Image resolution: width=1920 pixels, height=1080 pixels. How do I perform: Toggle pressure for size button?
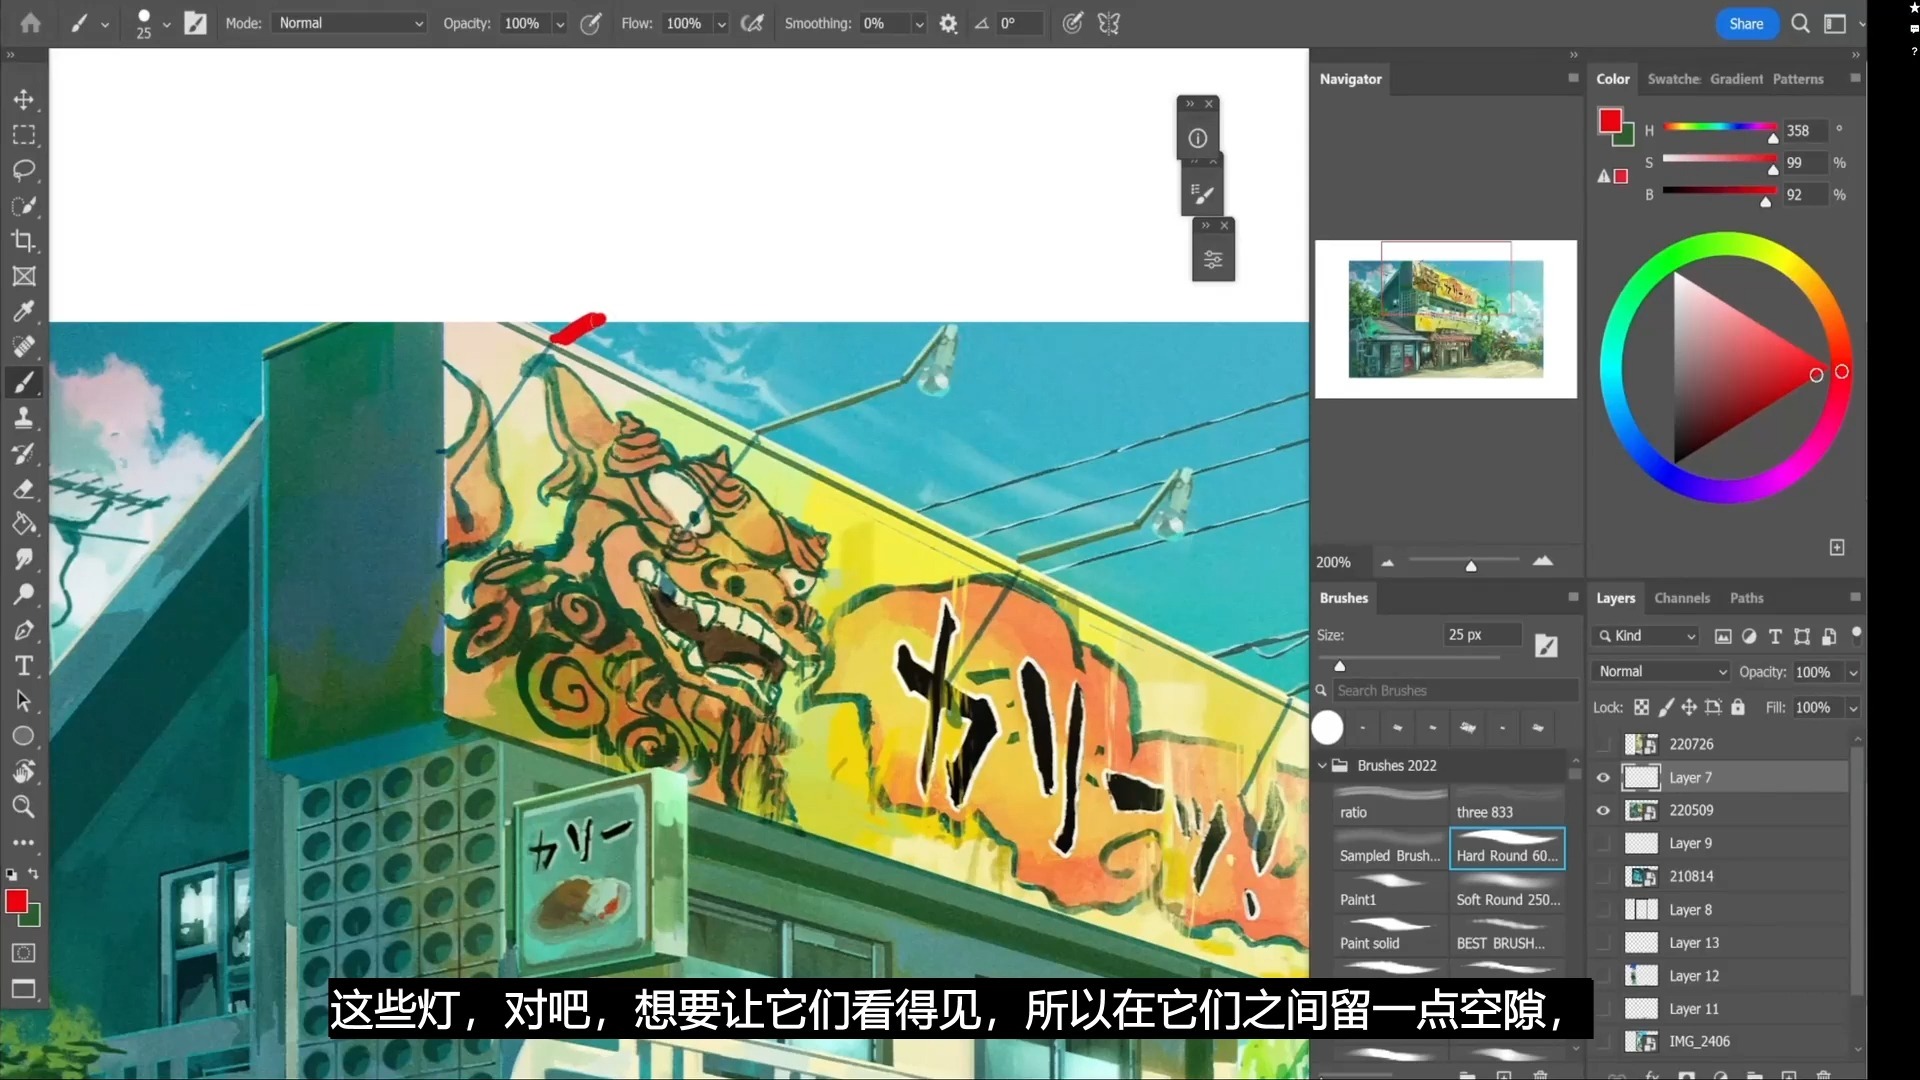pos(1072,23)
